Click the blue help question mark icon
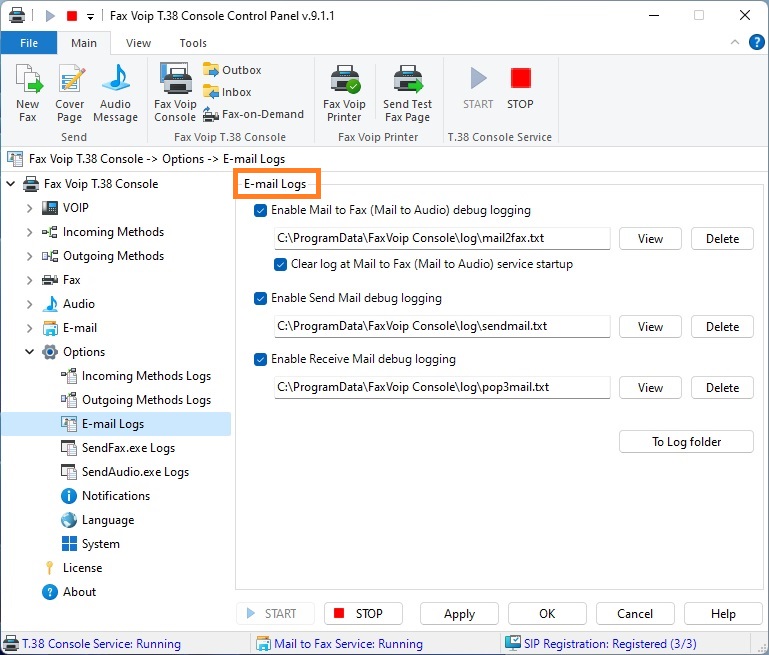This screenshot has height=655, width=769. [x=757, y=42]
